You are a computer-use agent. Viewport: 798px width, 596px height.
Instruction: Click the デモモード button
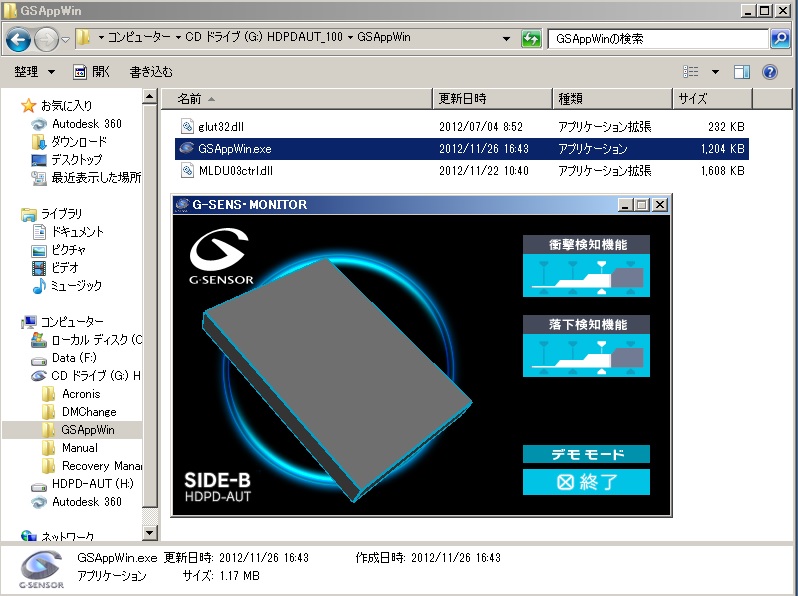click(x=586, y=454)
